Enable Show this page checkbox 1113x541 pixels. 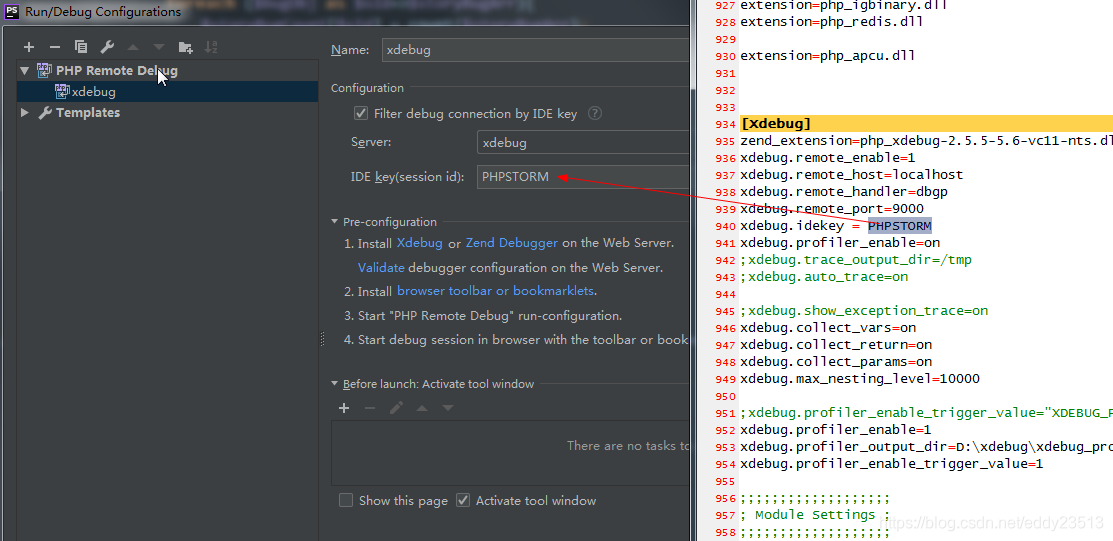pyautogui.click(x=346, y=501)
